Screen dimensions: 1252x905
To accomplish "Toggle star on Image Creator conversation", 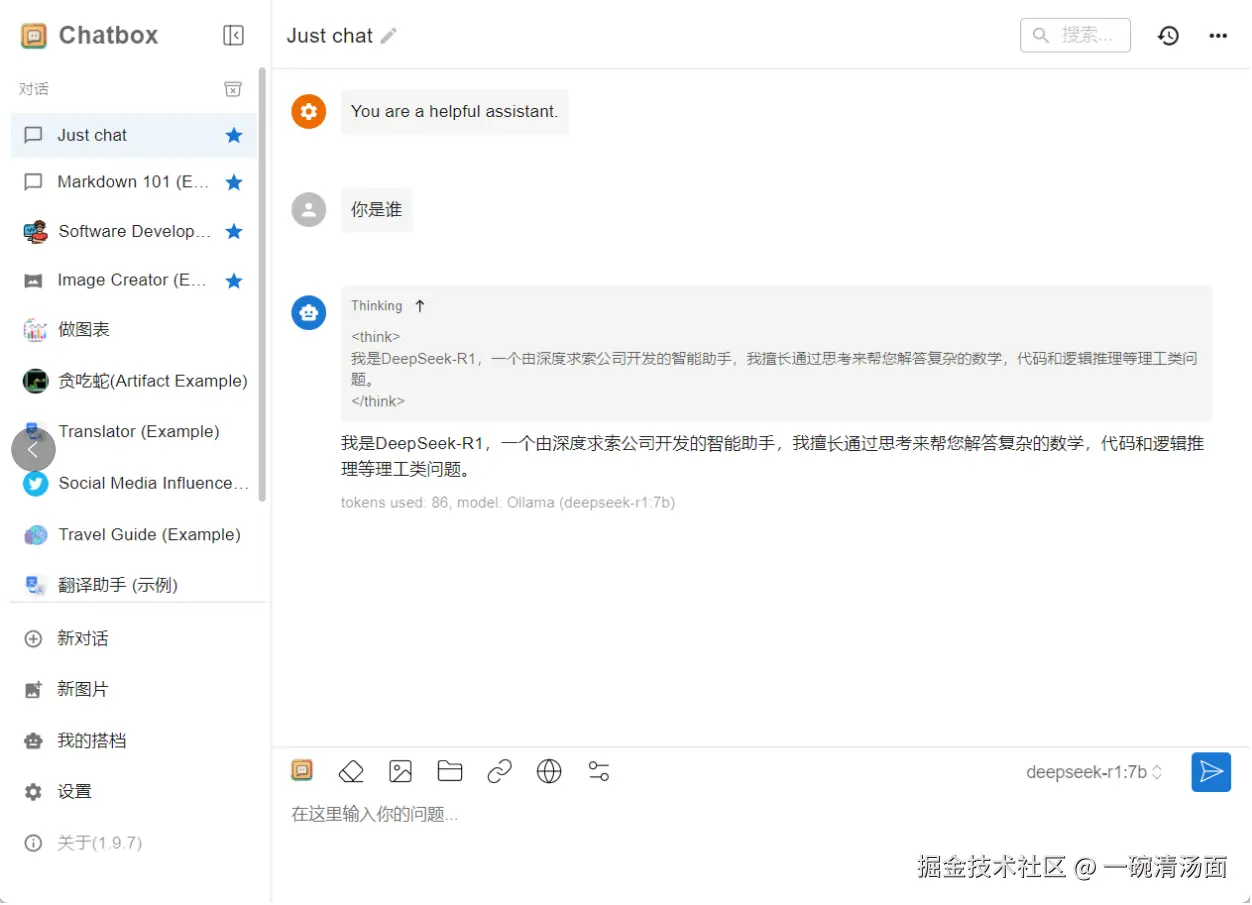I will (x=234, y=280).
